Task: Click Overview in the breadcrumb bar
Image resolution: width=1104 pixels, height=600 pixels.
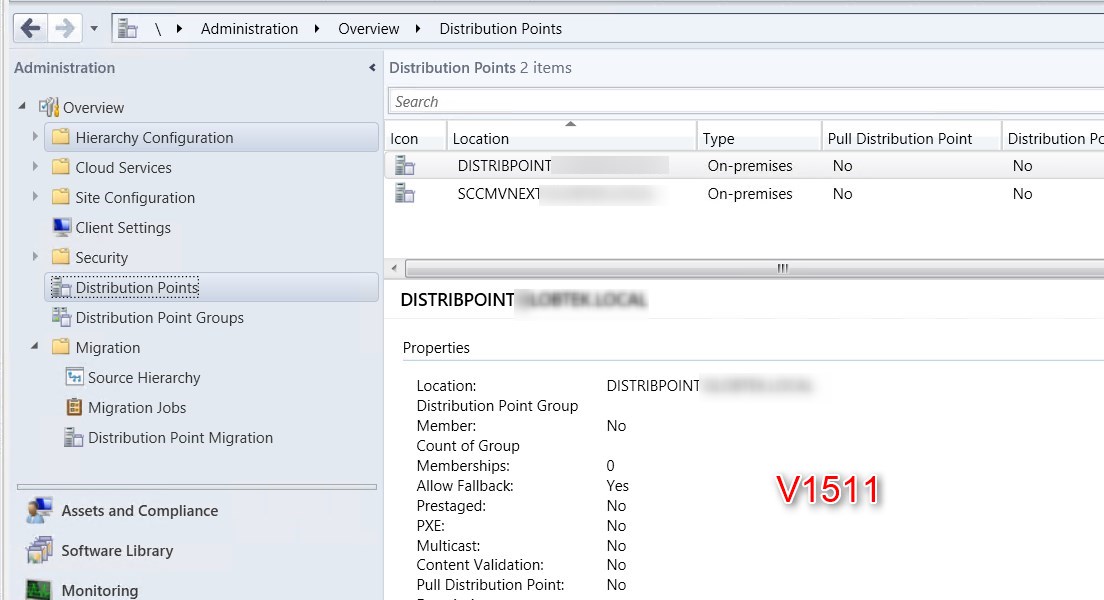Action: tap(368, 28)
